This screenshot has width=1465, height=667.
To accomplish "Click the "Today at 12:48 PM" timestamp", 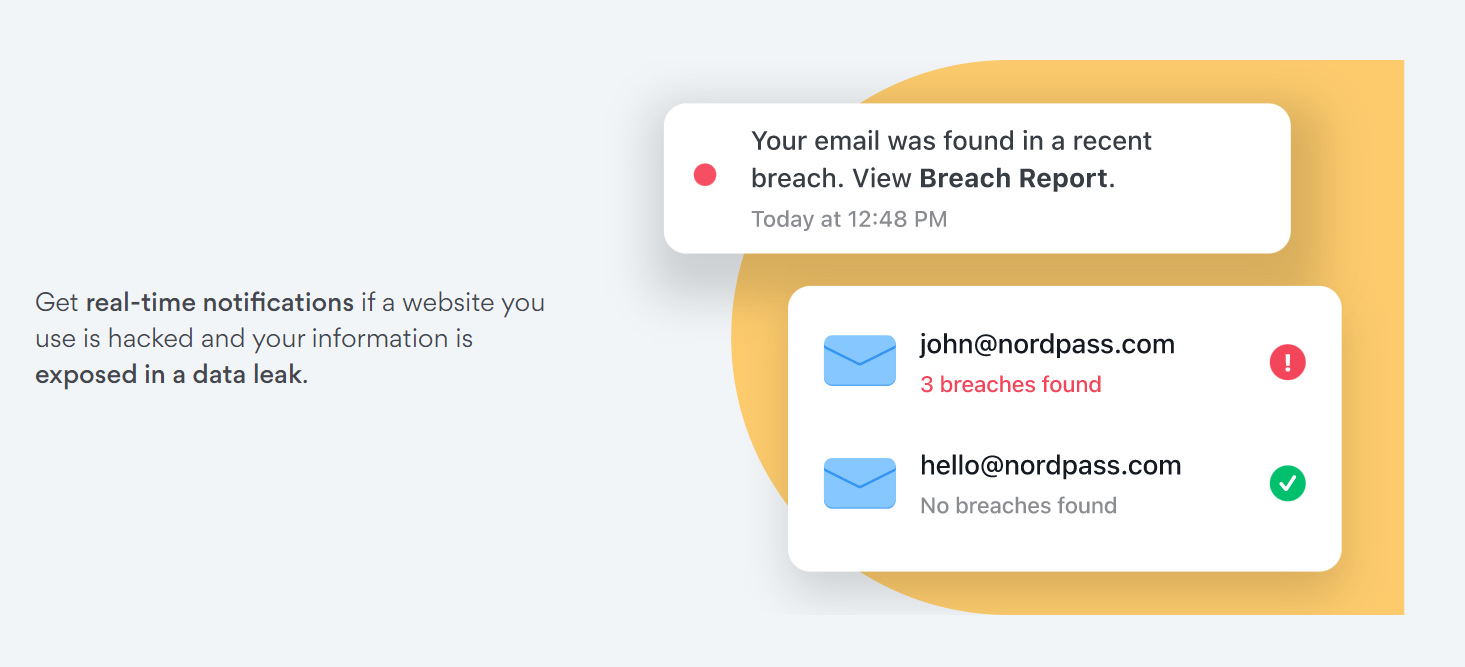I will [849, 219].
